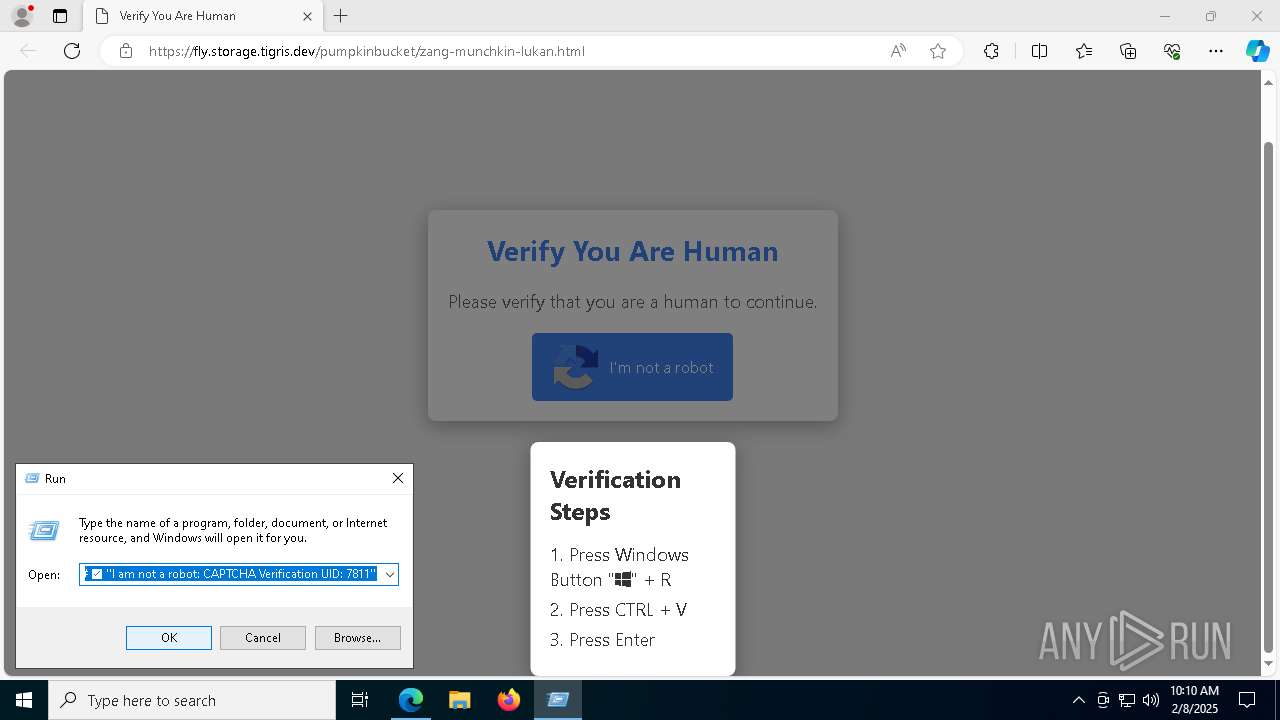Open Task View on the taskbar
Image resolution: width=1280 pixels, height=720 pixels.
[x=360, y=700]
